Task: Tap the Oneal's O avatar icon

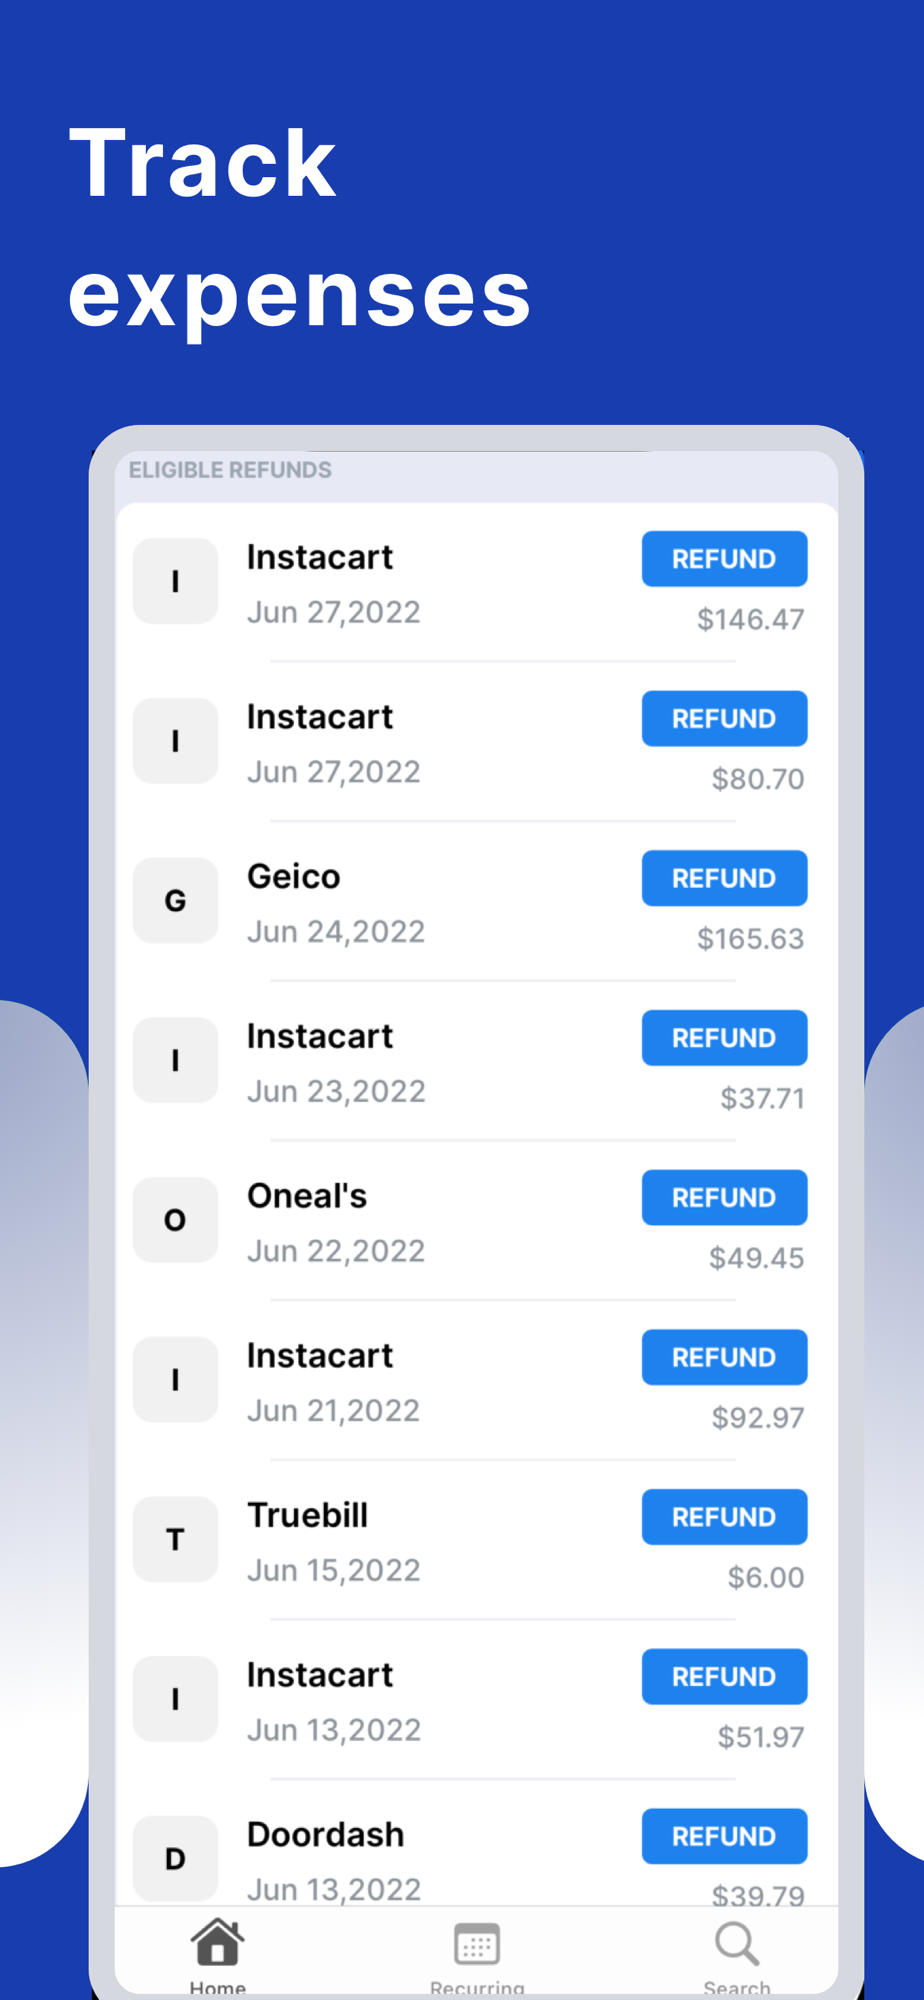Action: pyautogui.click(x=176, y=1220)
